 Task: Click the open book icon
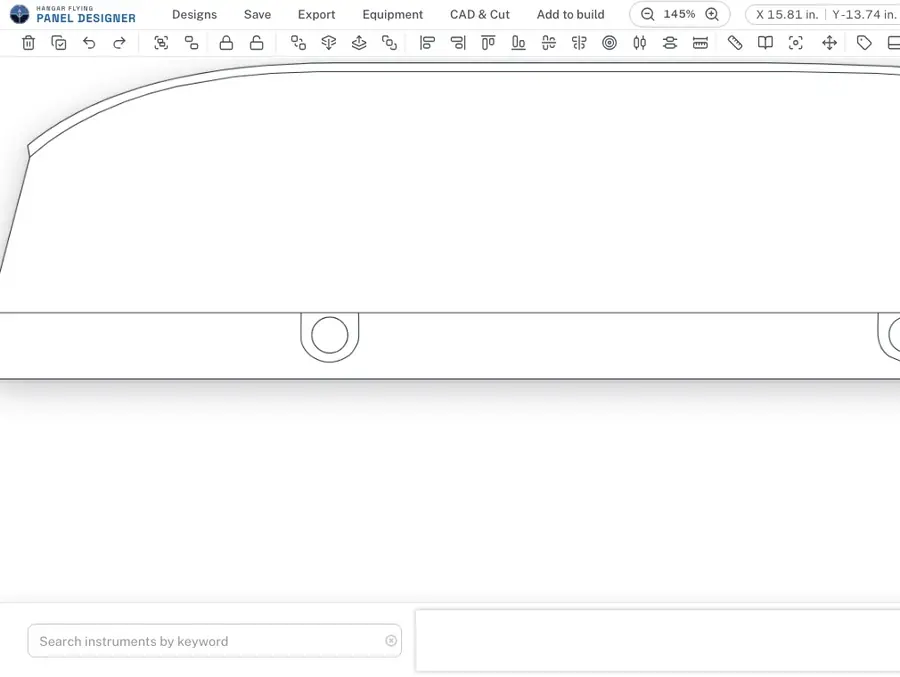[765, 43]
